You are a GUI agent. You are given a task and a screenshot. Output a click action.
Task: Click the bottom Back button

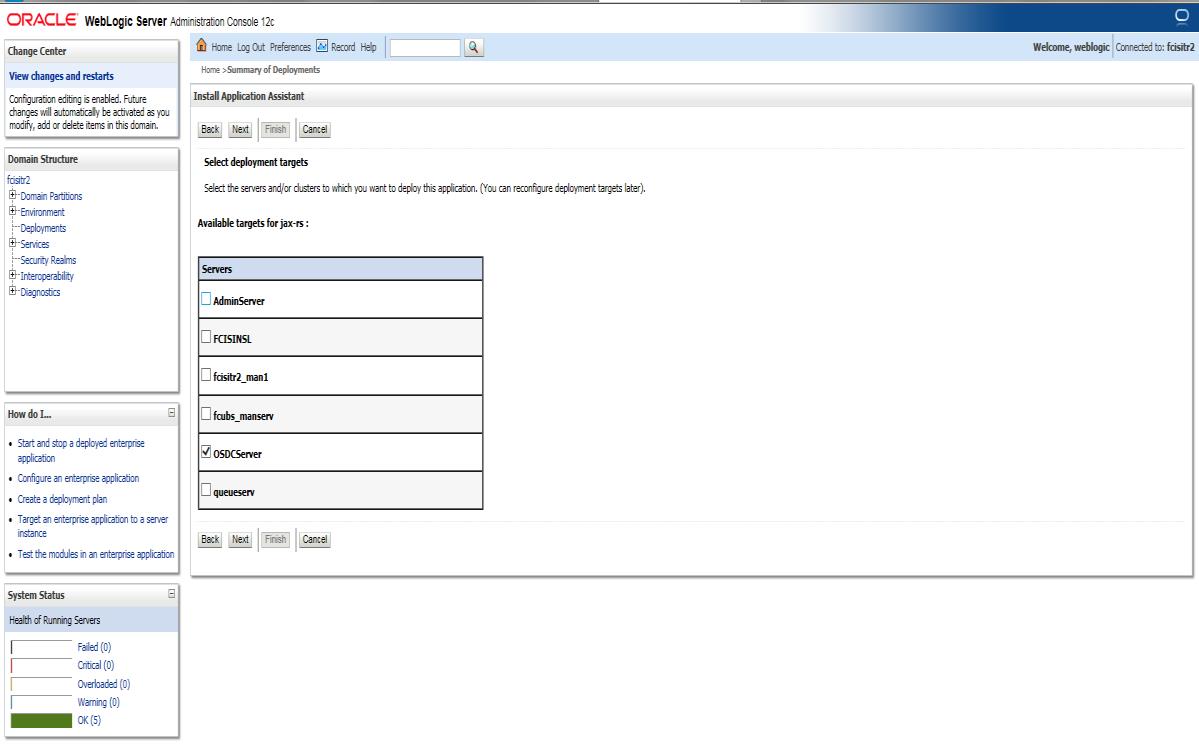[x=210, y=539]
